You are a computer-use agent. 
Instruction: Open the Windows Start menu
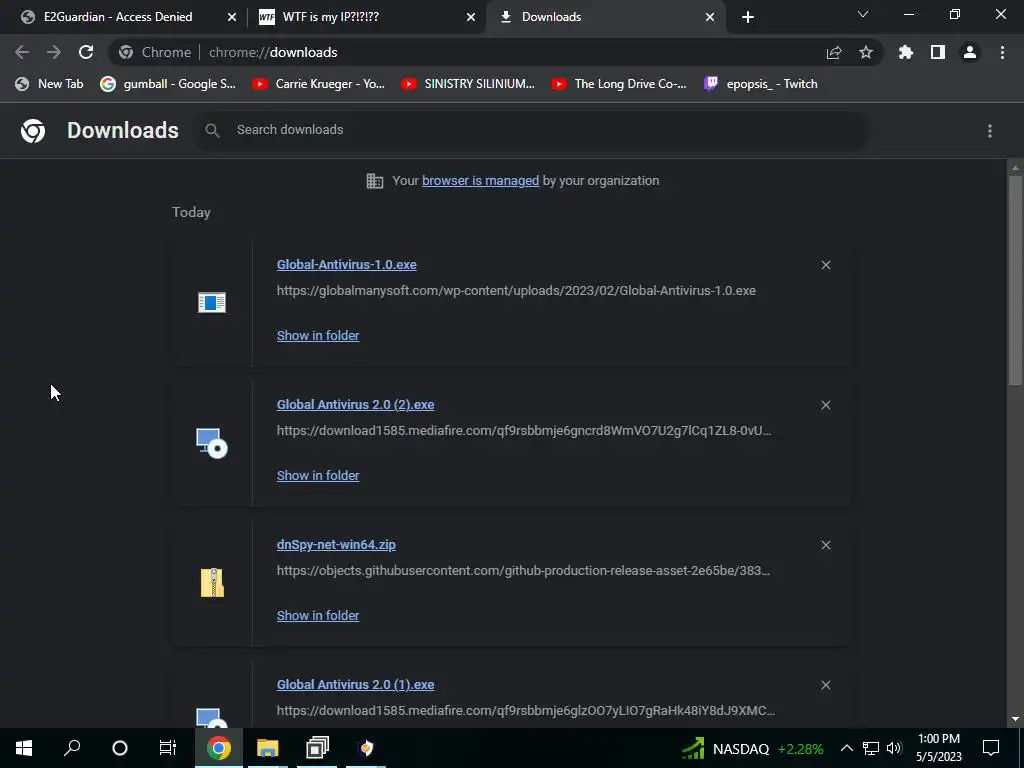tap(24, 748)
